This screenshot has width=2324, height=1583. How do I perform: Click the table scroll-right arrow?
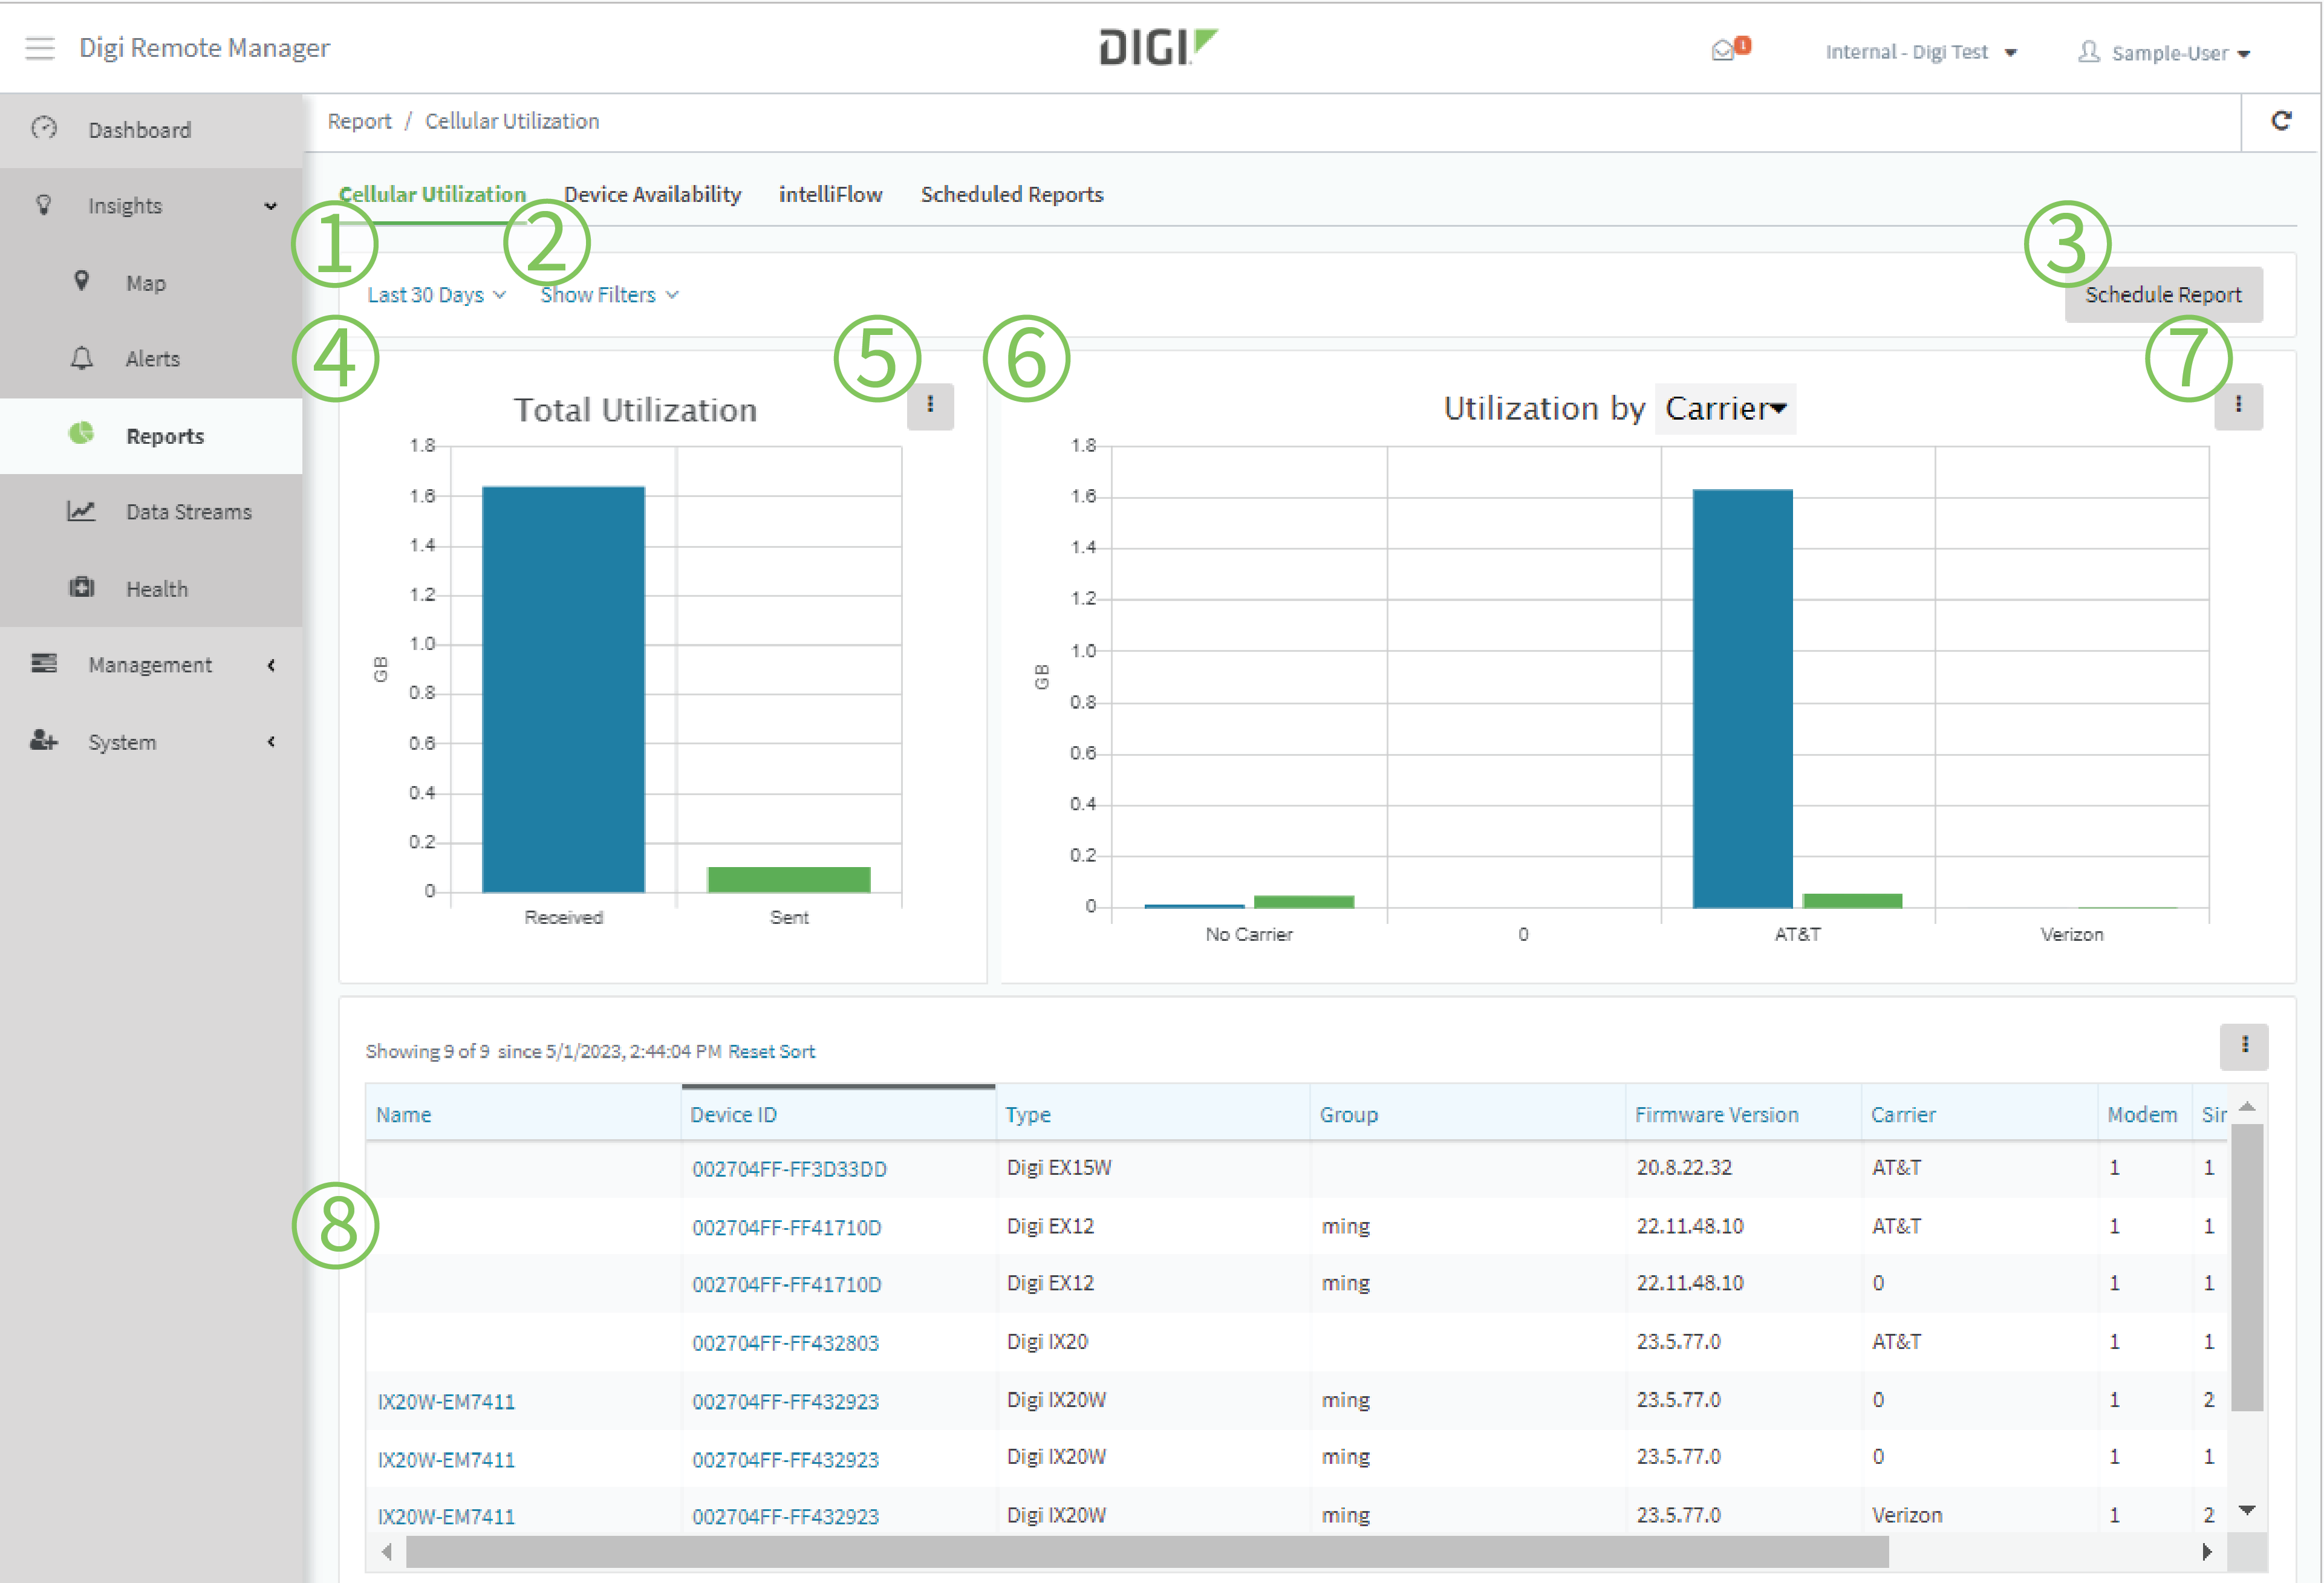(2207, 1552)
